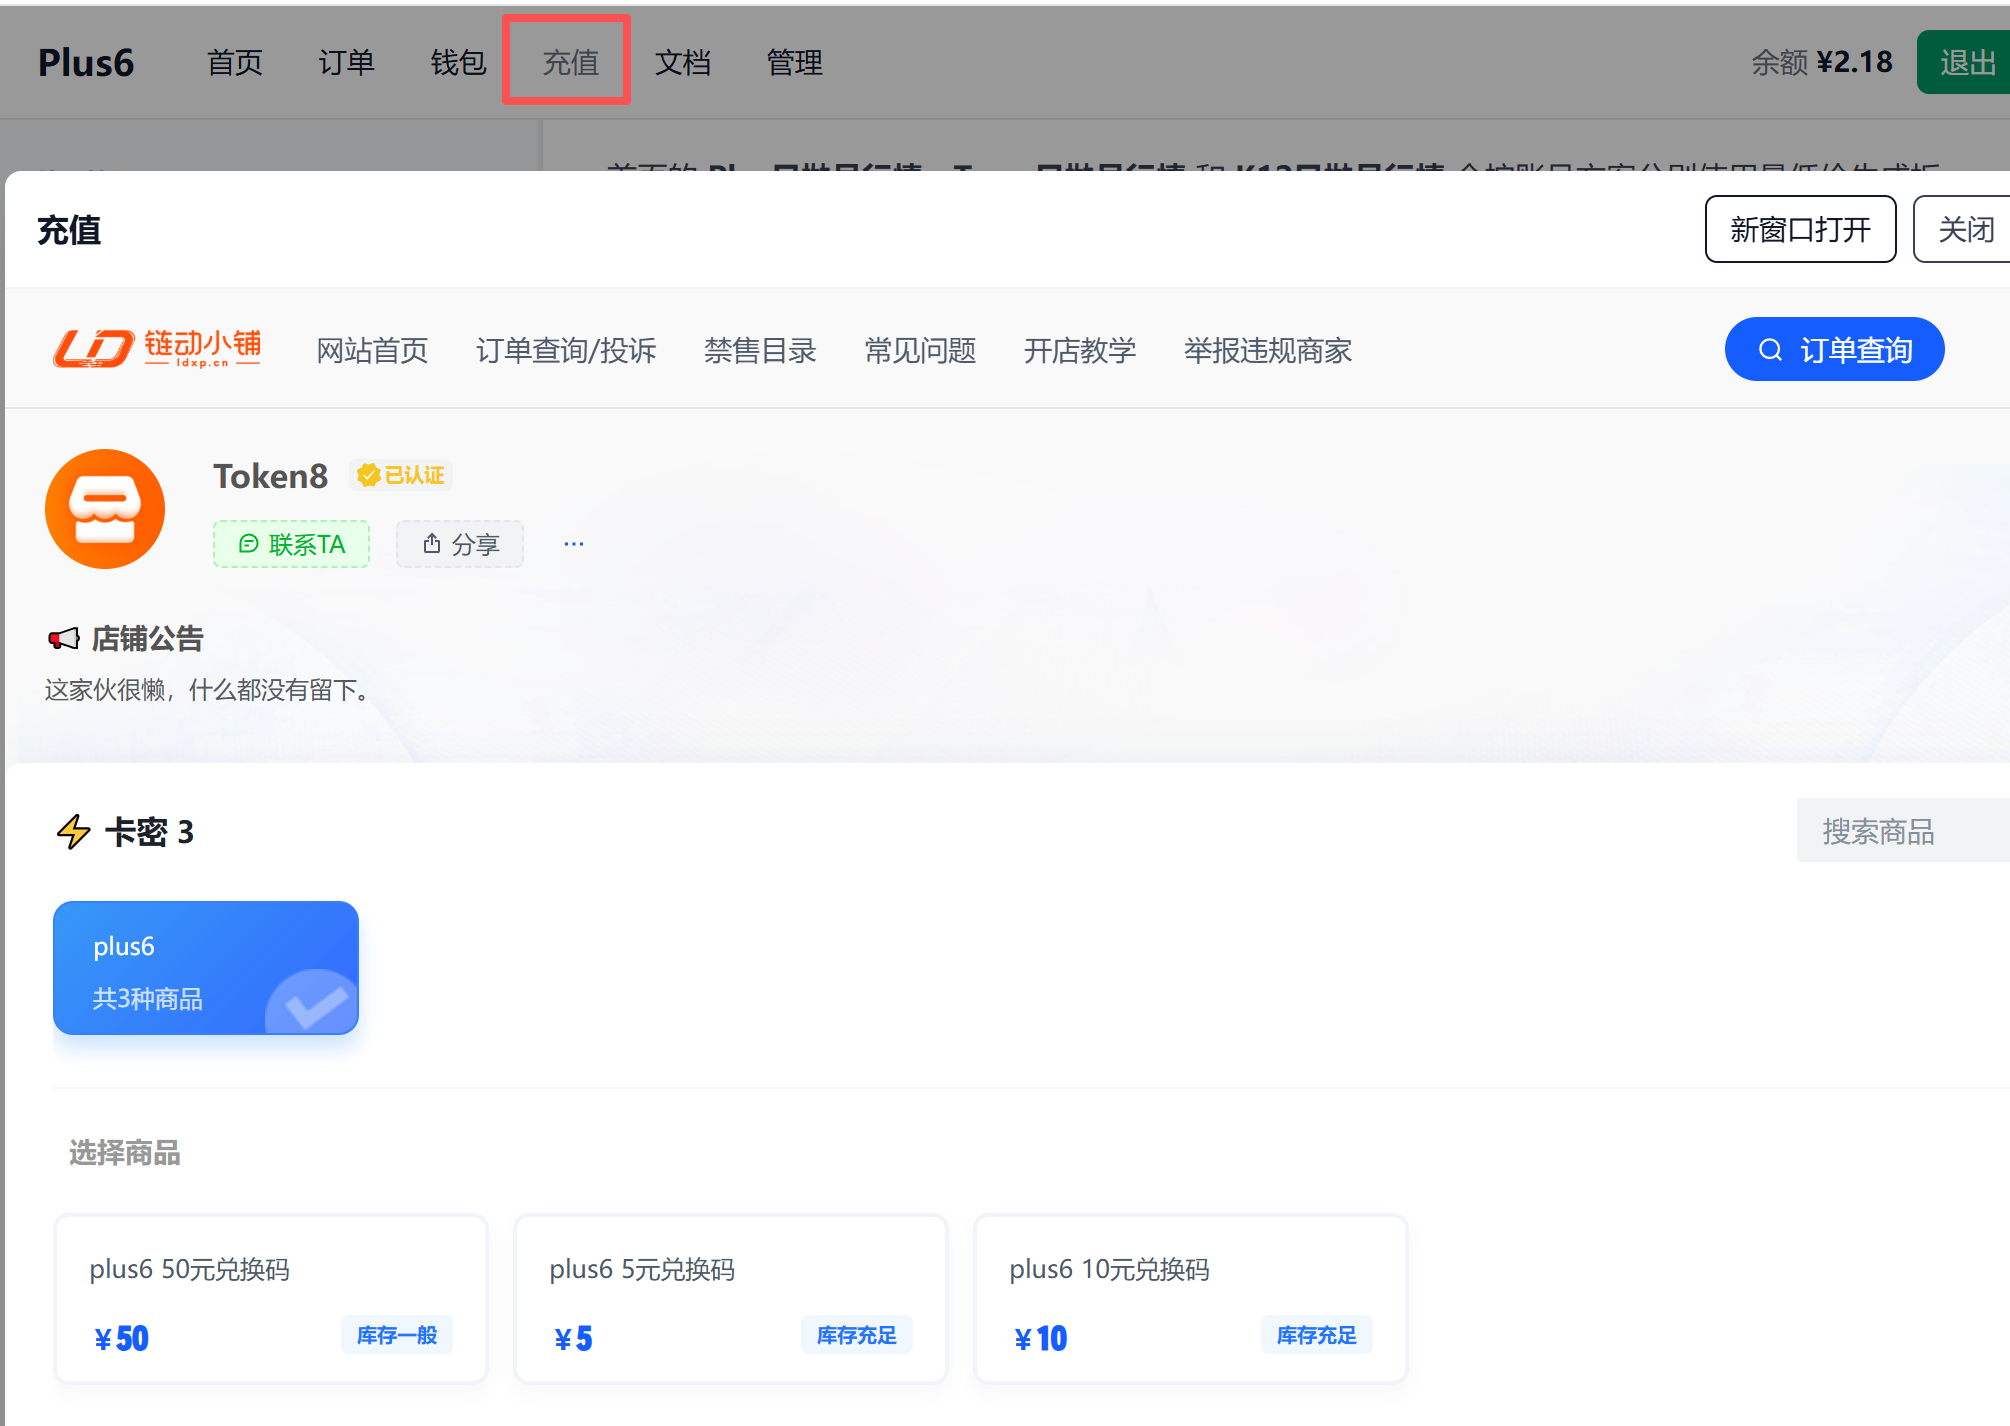The width and height of the screenshot is (2010, 1426).
Task: Click the 已认证 verified badge
Action: (401, 475)
